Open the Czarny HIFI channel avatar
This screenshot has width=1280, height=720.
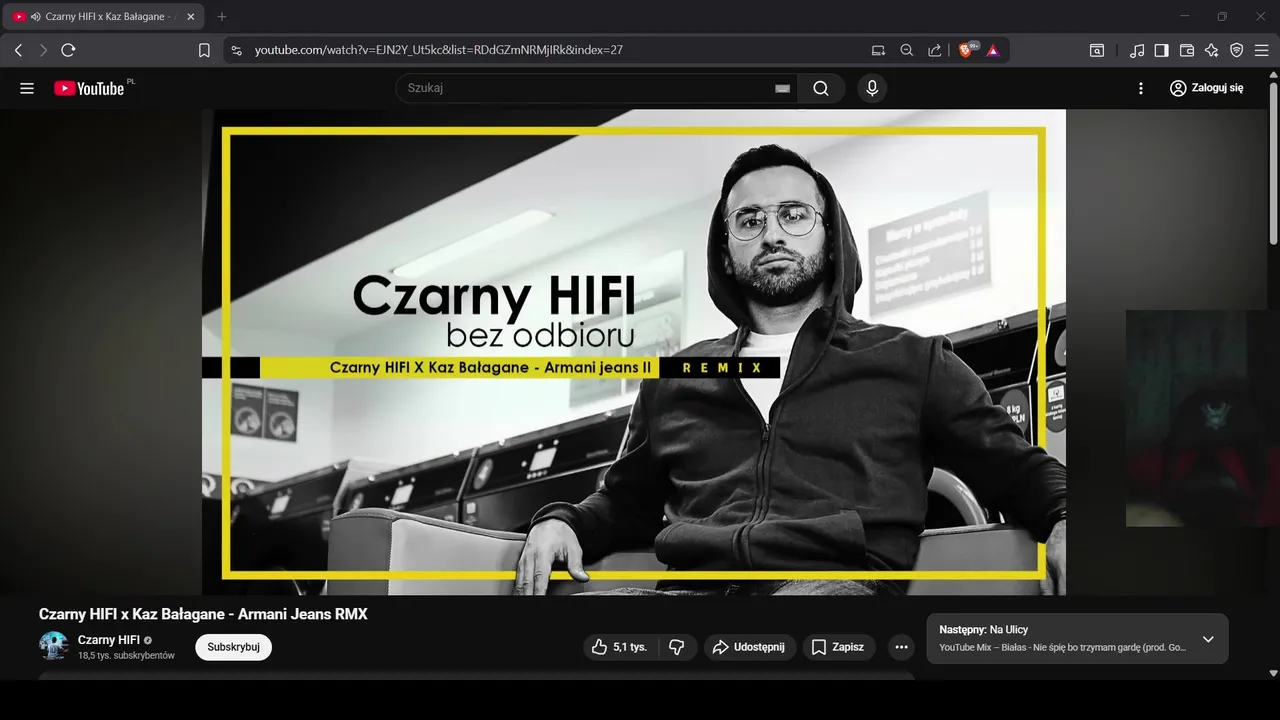(54, 646)
